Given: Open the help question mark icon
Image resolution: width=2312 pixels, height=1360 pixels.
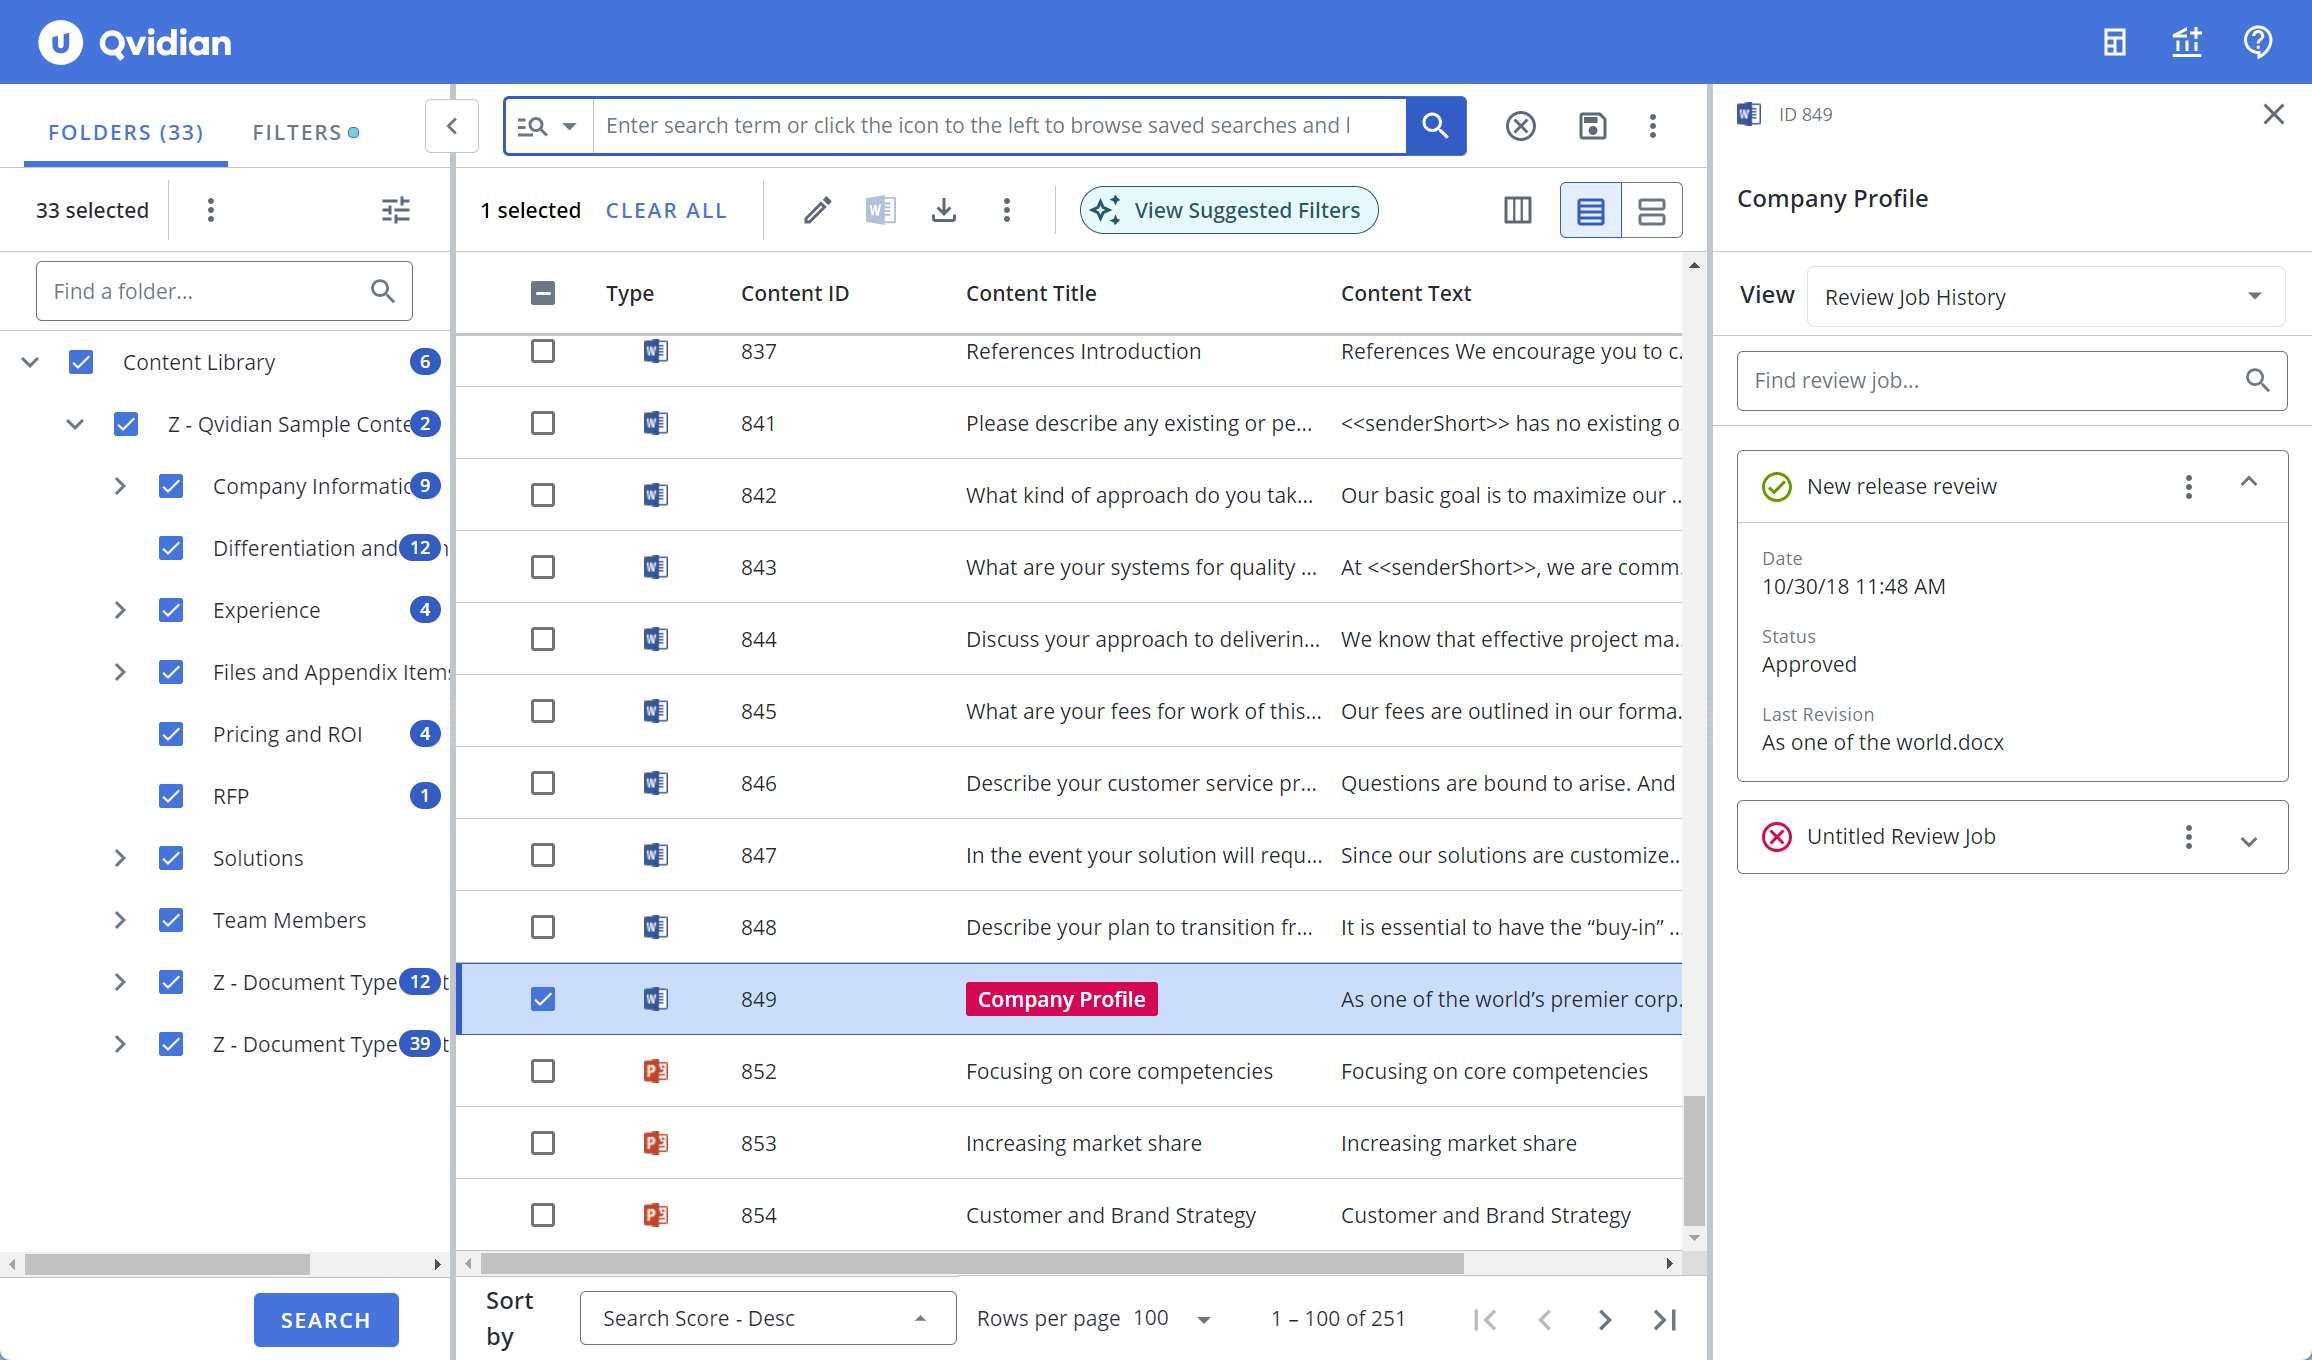Looking at the screenshot, I should (2258, 42).
